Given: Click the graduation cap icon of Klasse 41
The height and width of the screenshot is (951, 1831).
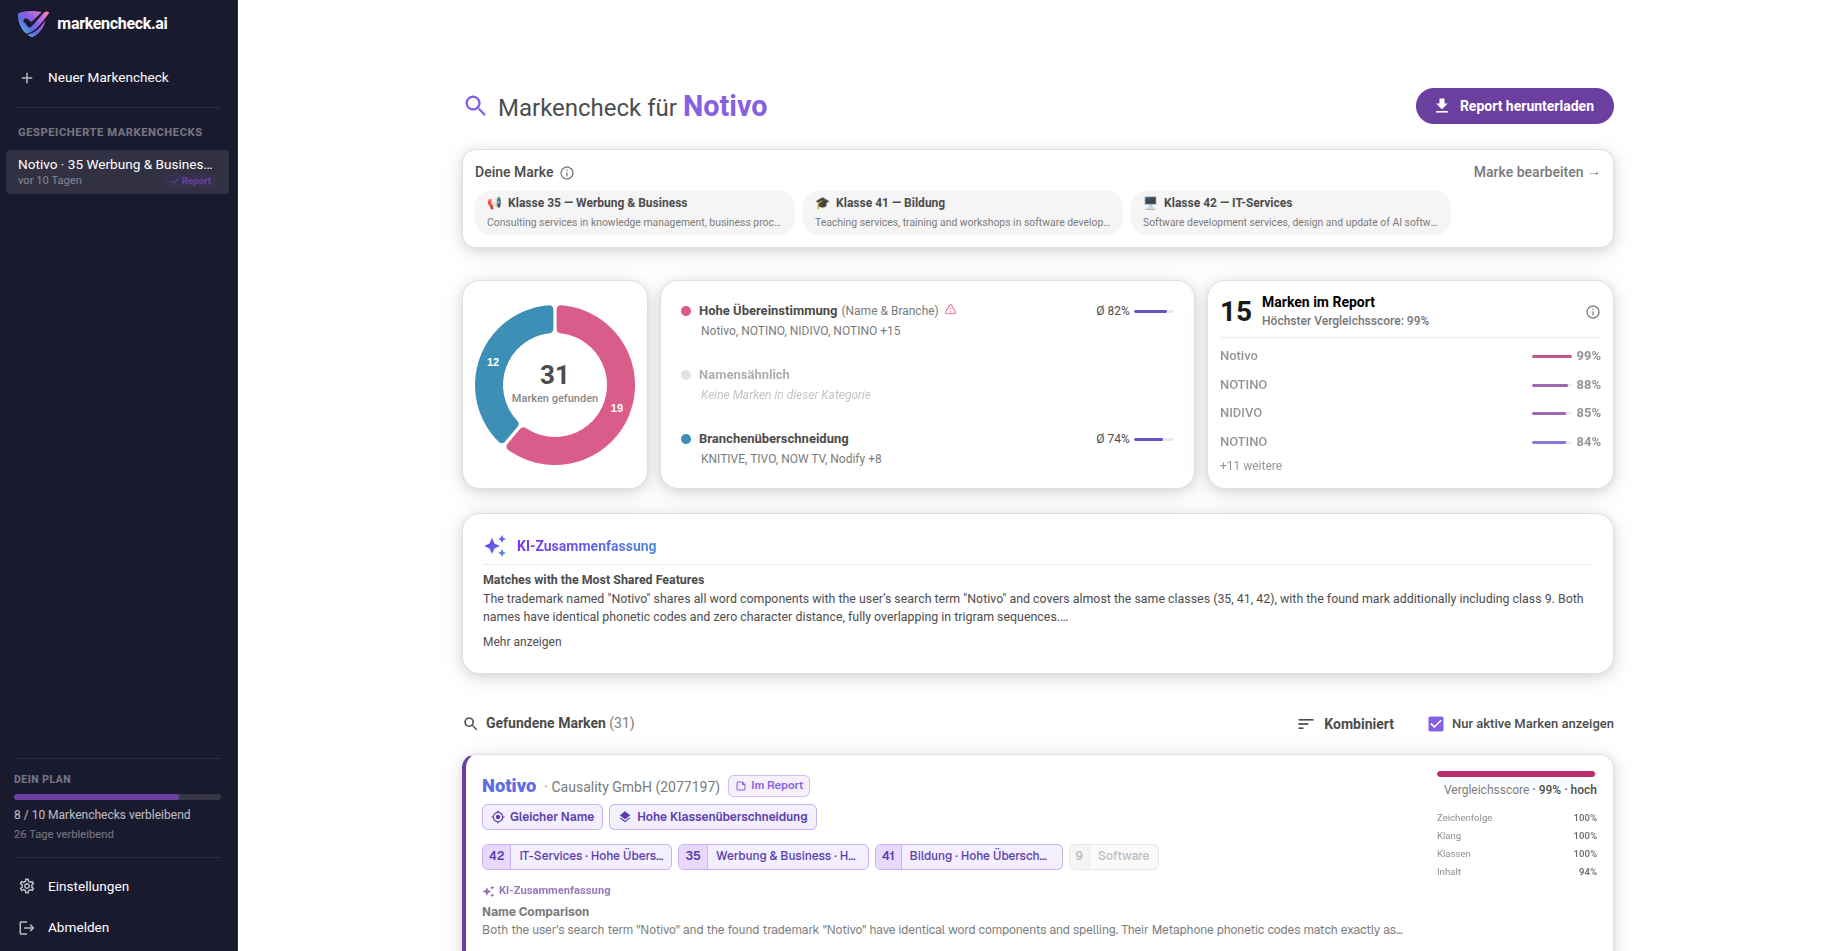Looking at the screenshot, I should pos(822,203).
